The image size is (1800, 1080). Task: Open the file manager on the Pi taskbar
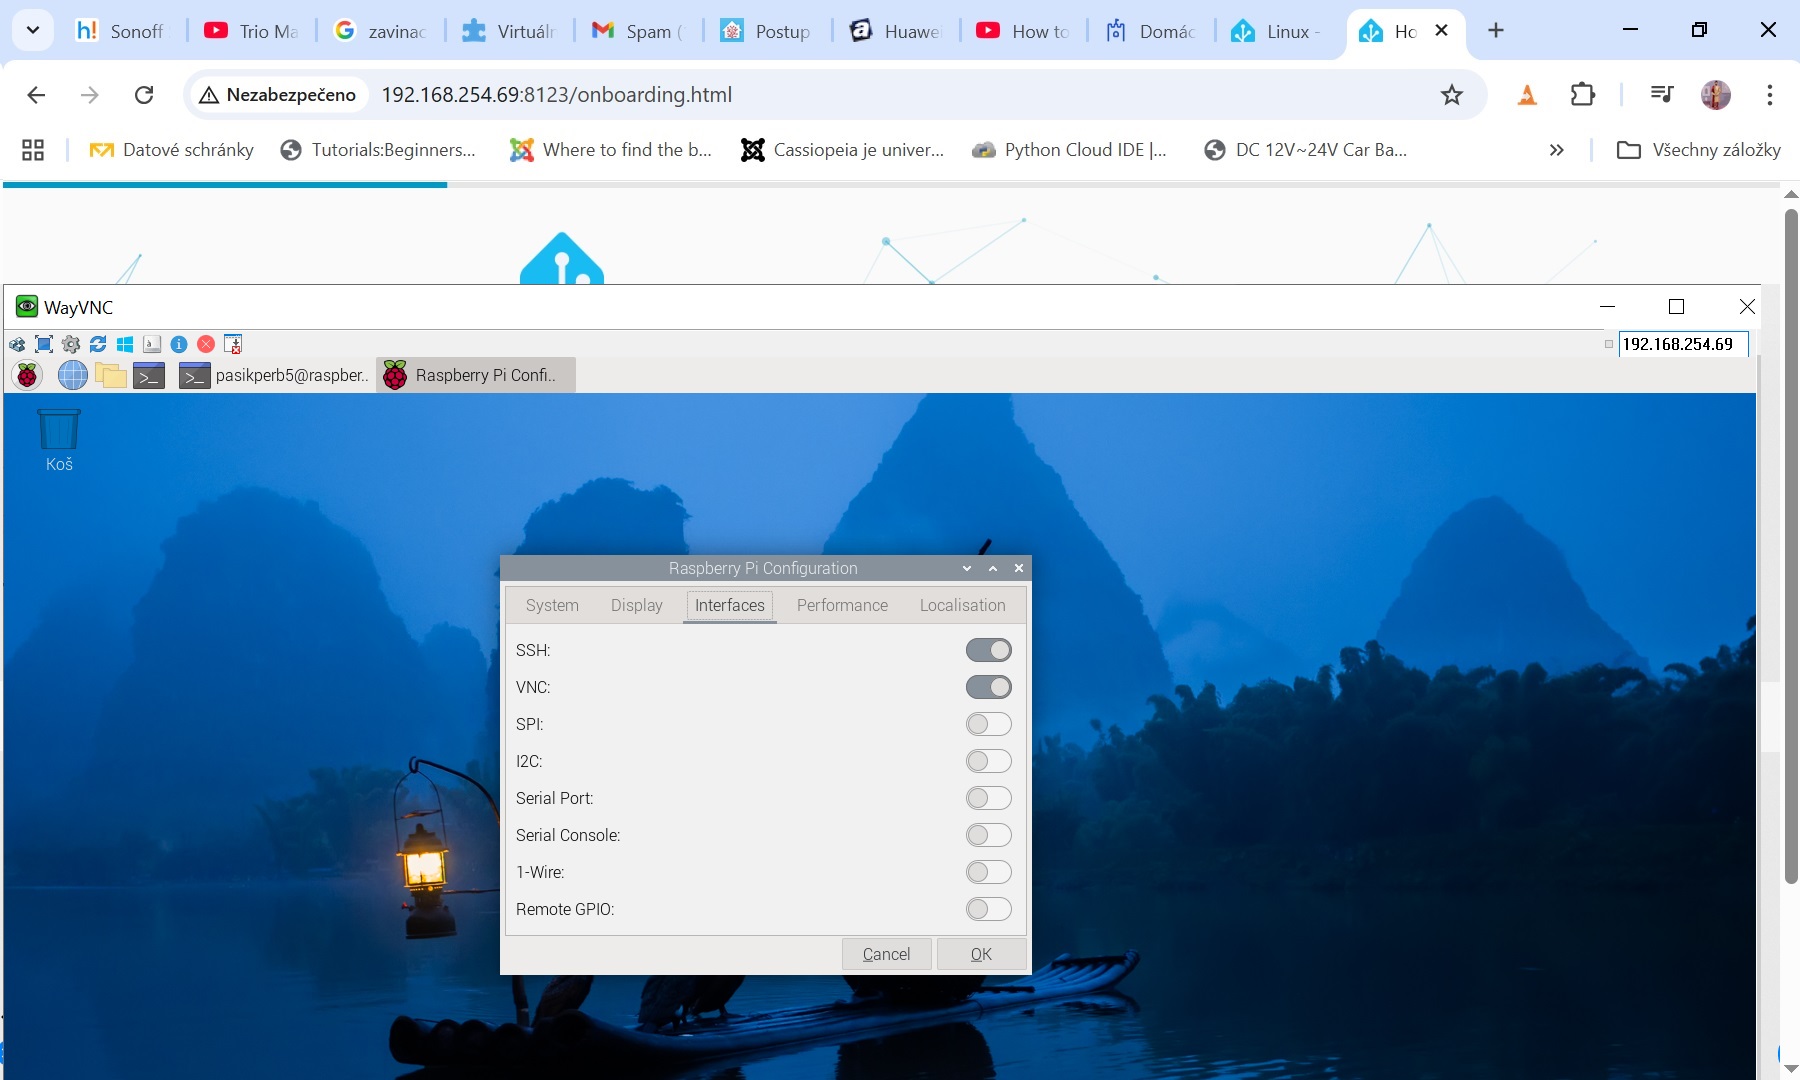[x=110, y=375]
